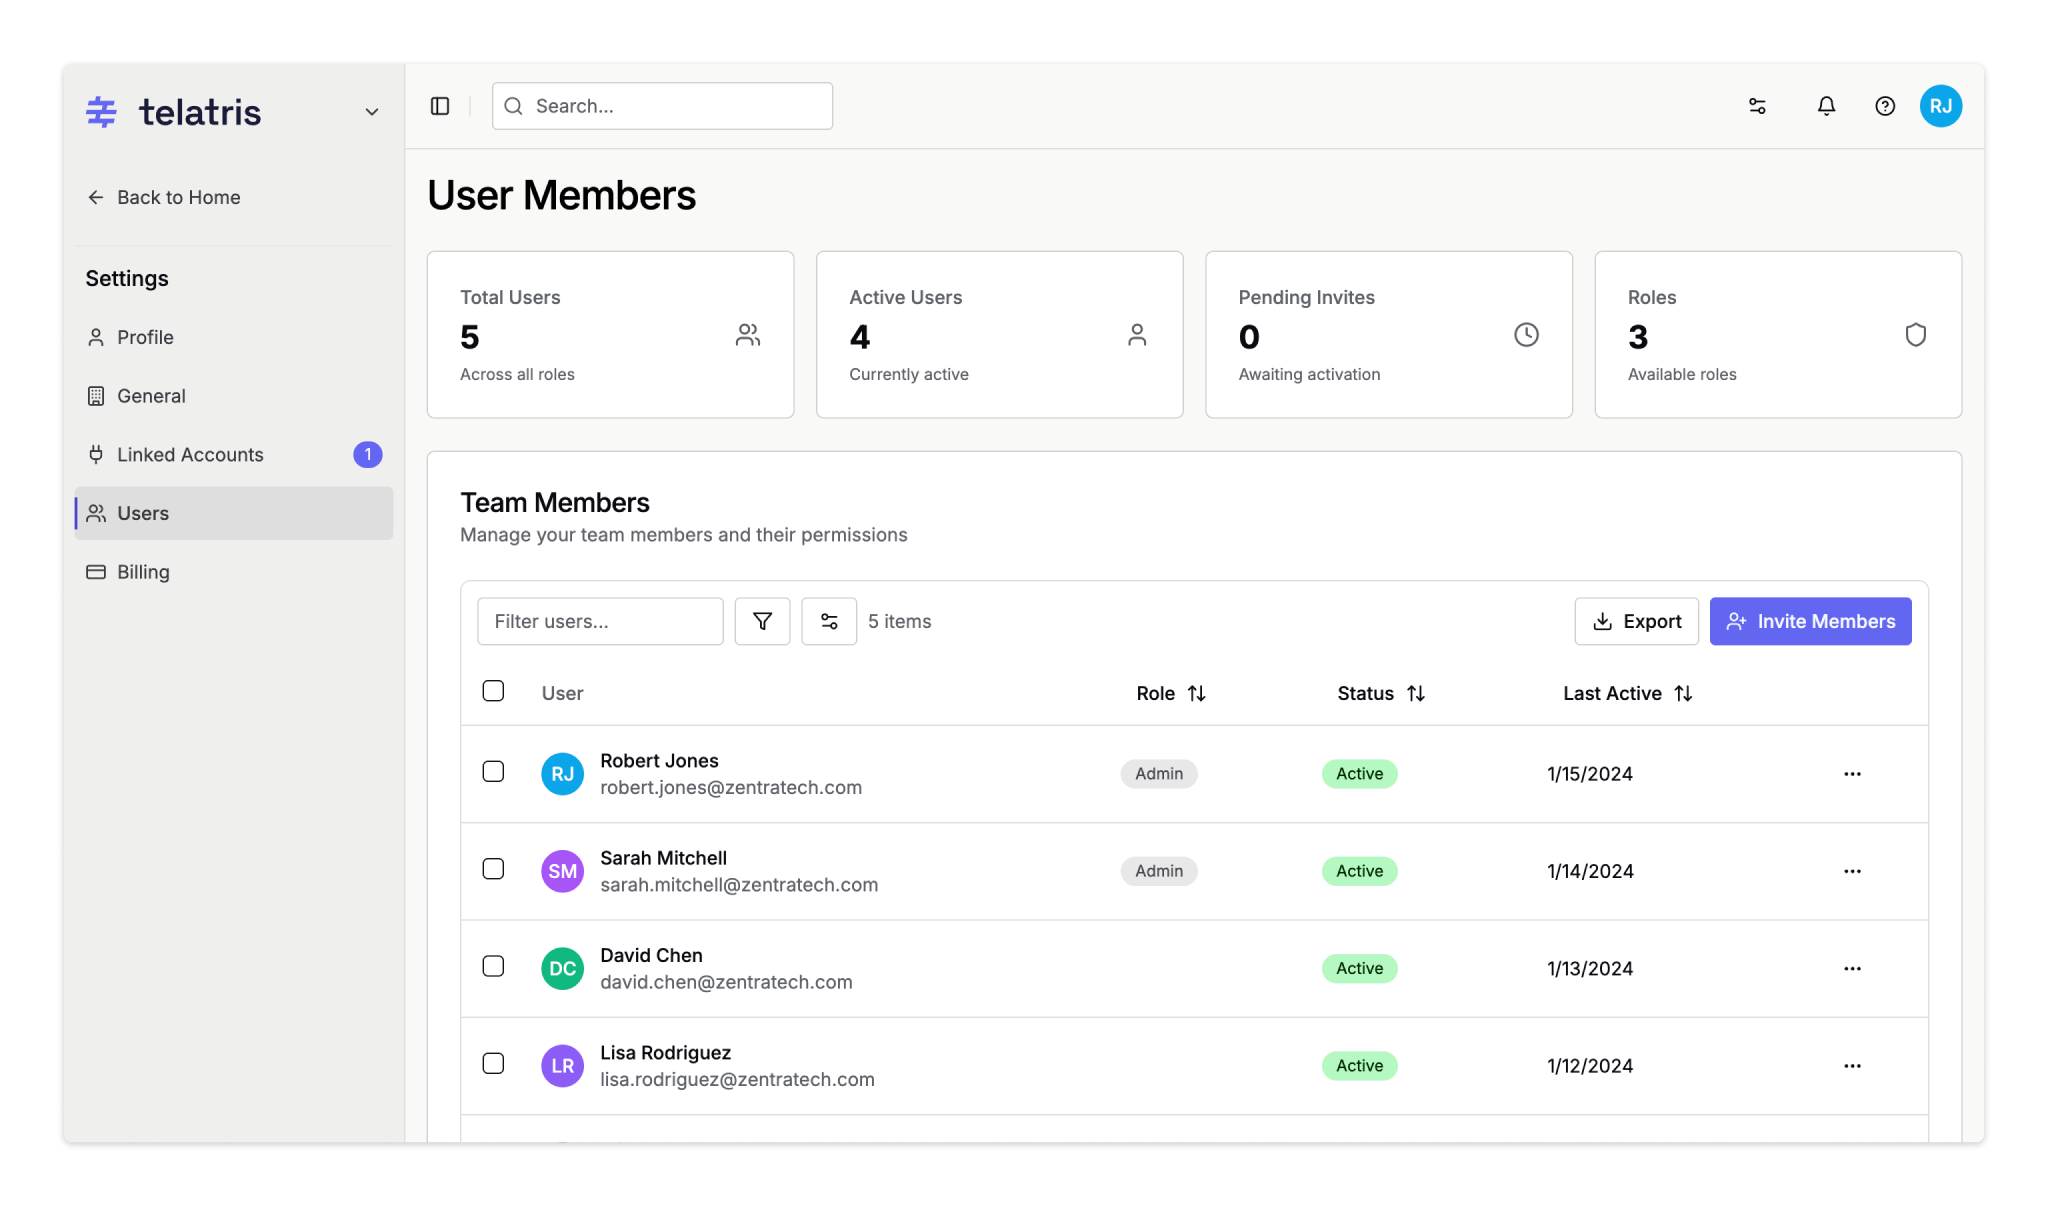Expand the telatris workspace dropdown
The width and height of the screenshot is (2048, 1207).
pyautogui.click(x=372, y=112)
